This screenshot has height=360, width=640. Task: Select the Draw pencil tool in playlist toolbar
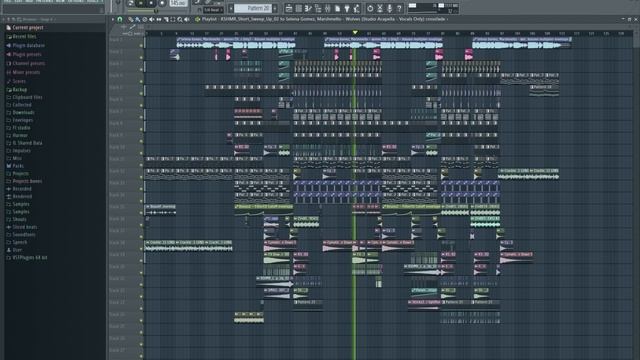(x=131, y=19)
